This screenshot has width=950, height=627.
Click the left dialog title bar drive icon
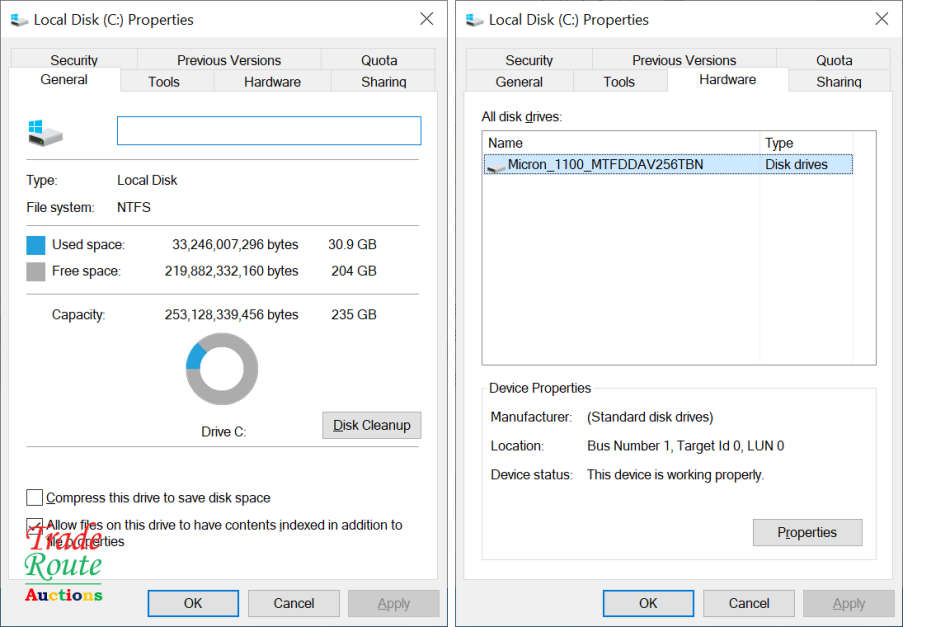click(x=18, y=19)
